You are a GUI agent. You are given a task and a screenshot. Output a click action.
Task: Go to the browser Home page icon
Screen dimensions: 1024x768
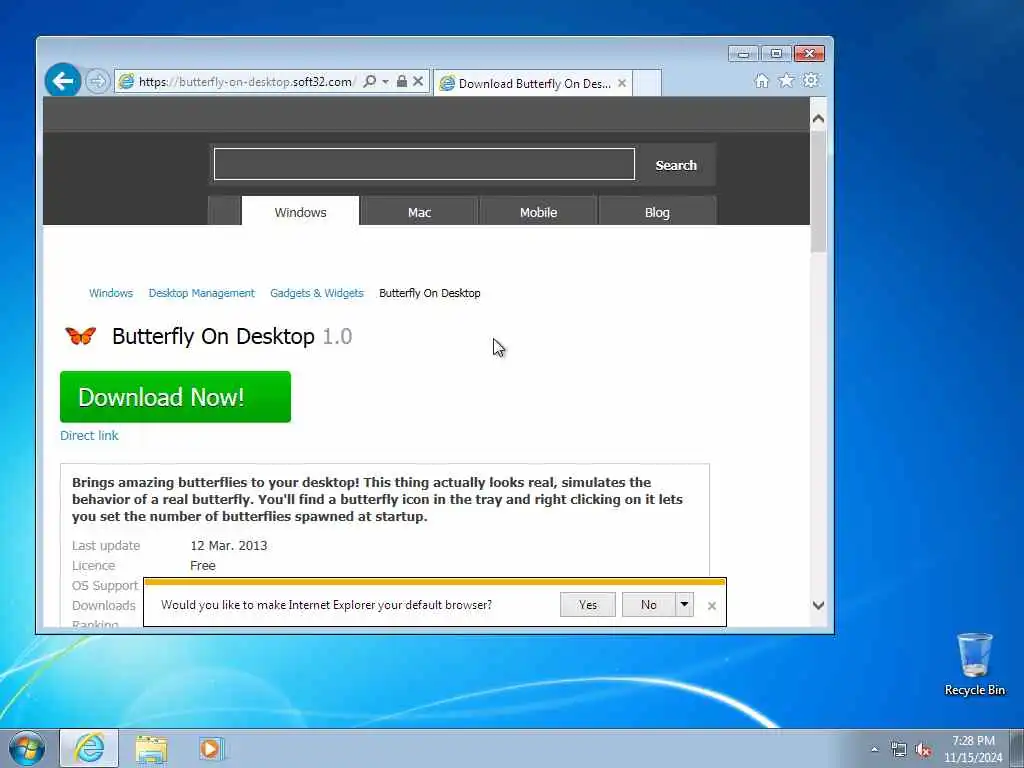[x=761, y=80]
